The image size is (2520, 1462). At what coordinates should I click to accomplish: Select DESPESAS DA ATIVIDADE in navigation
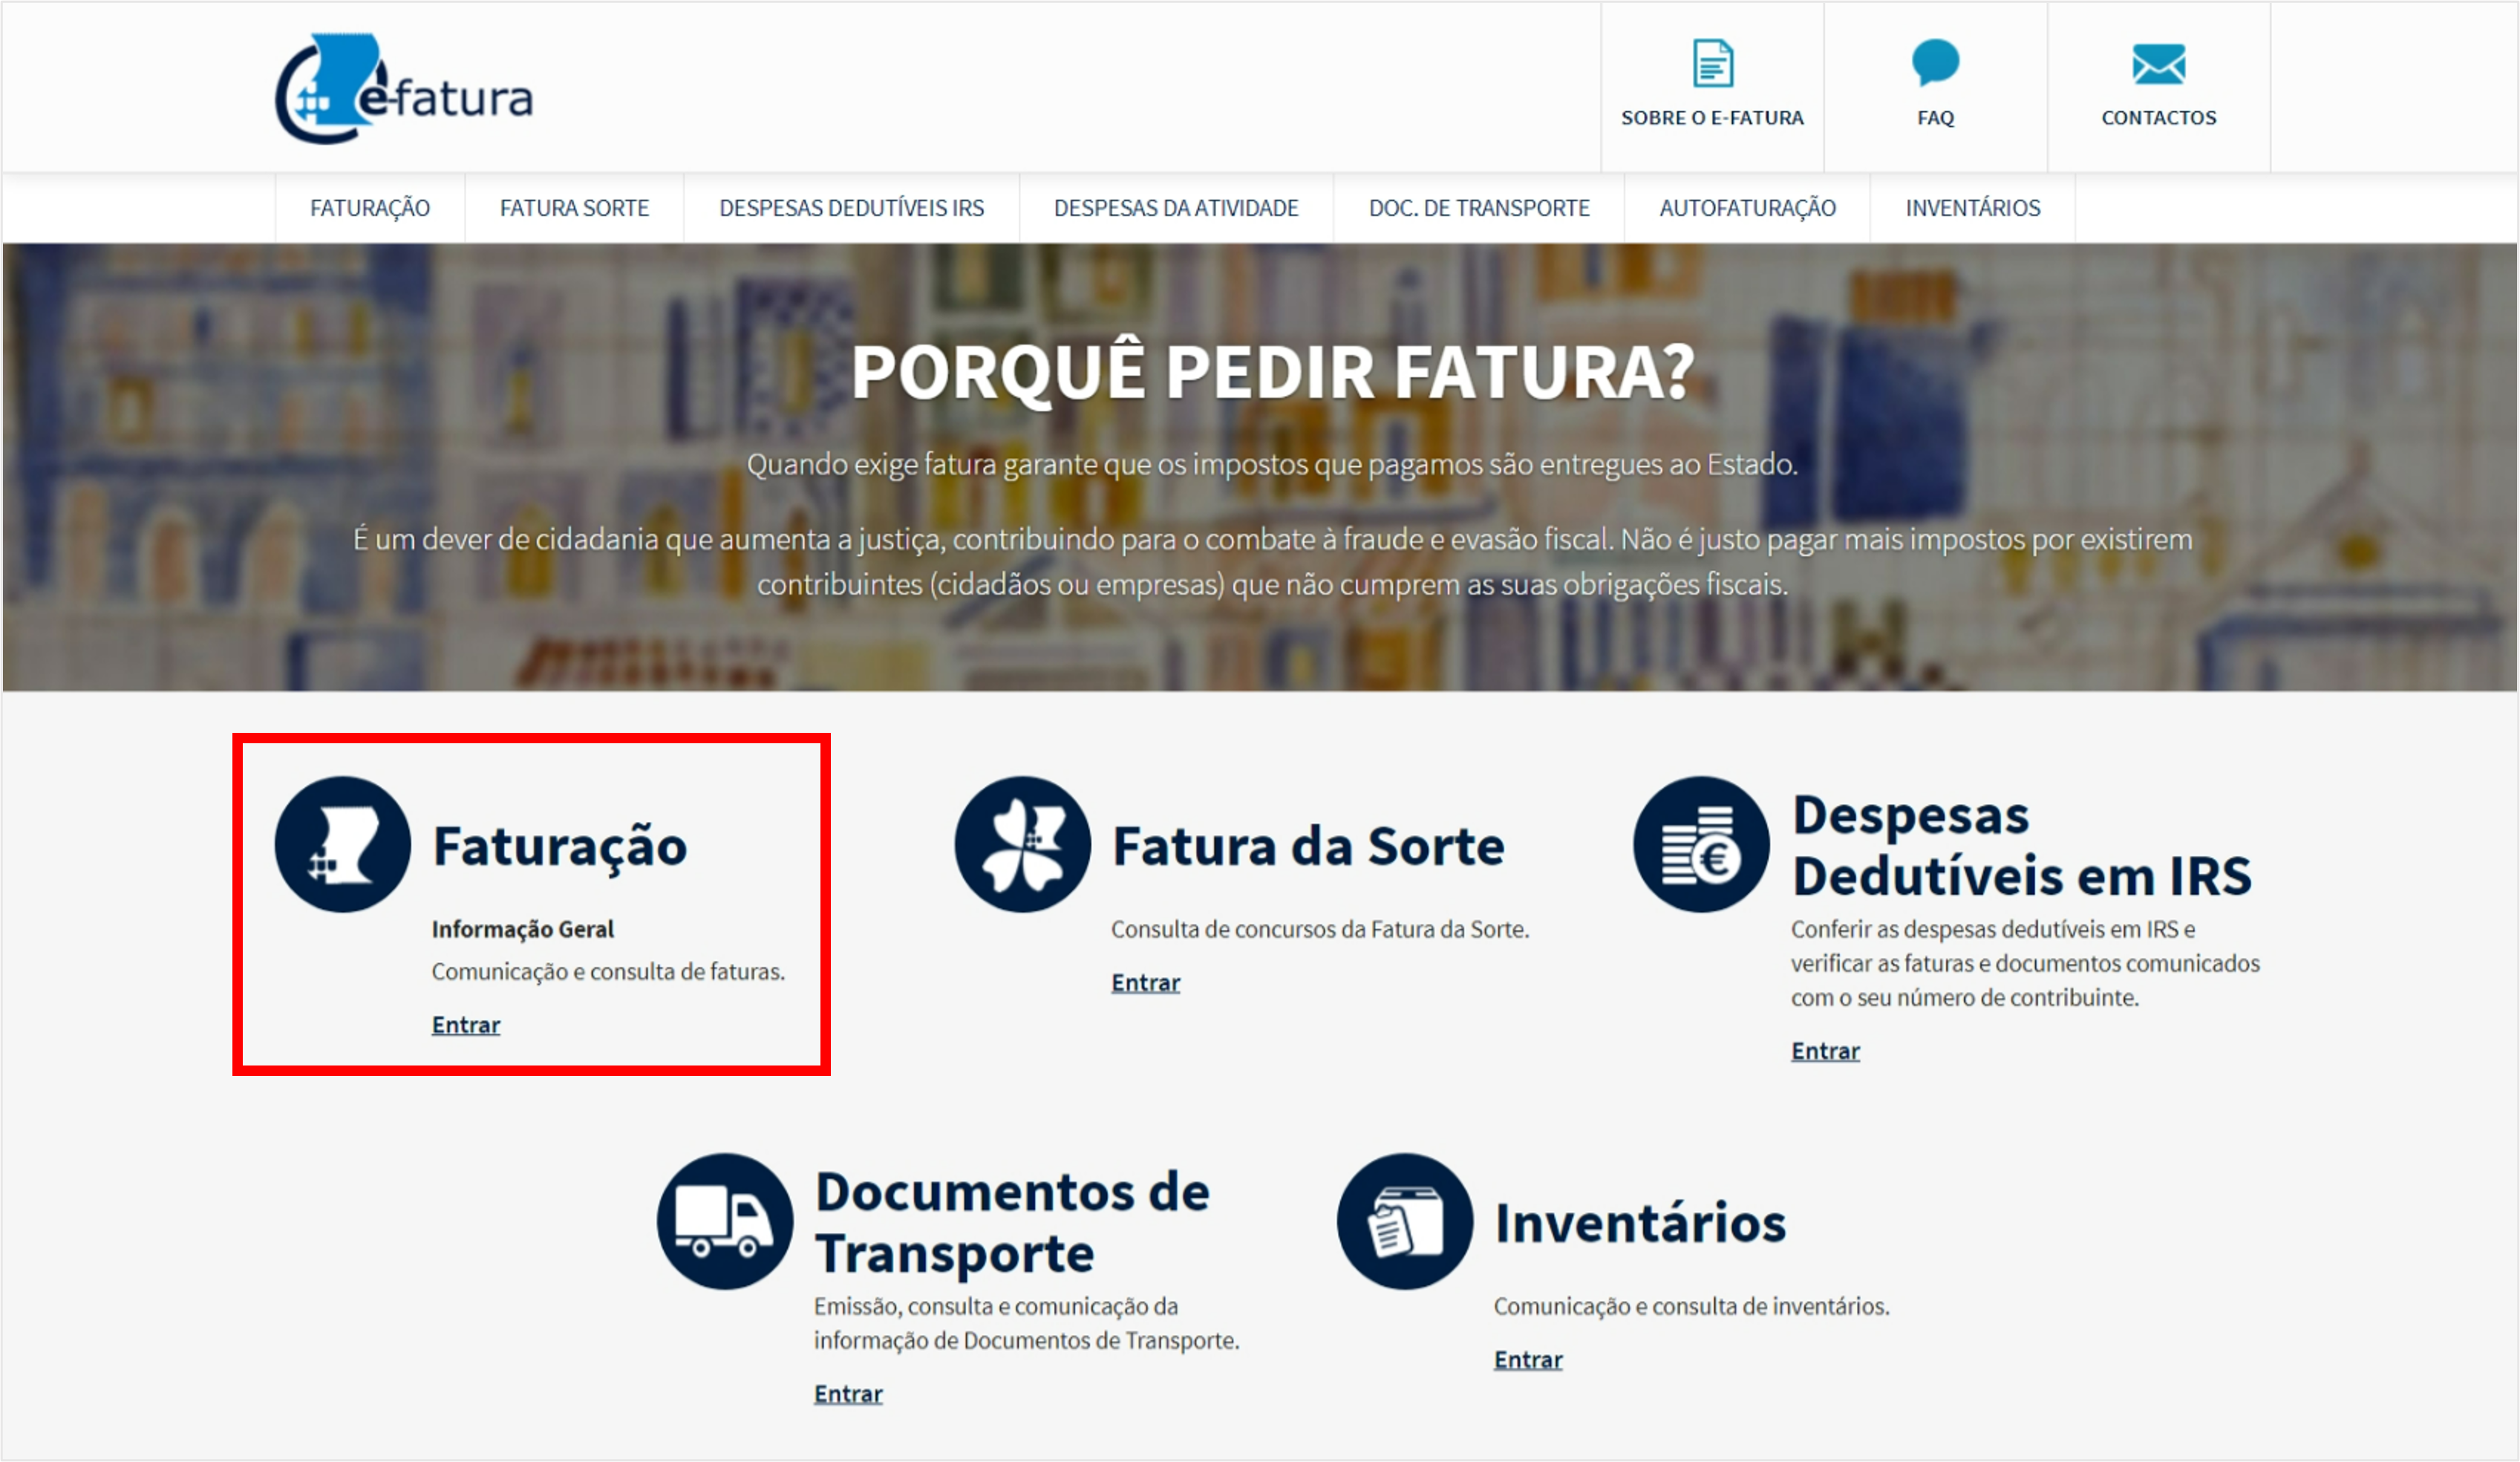click(1176, 208)
